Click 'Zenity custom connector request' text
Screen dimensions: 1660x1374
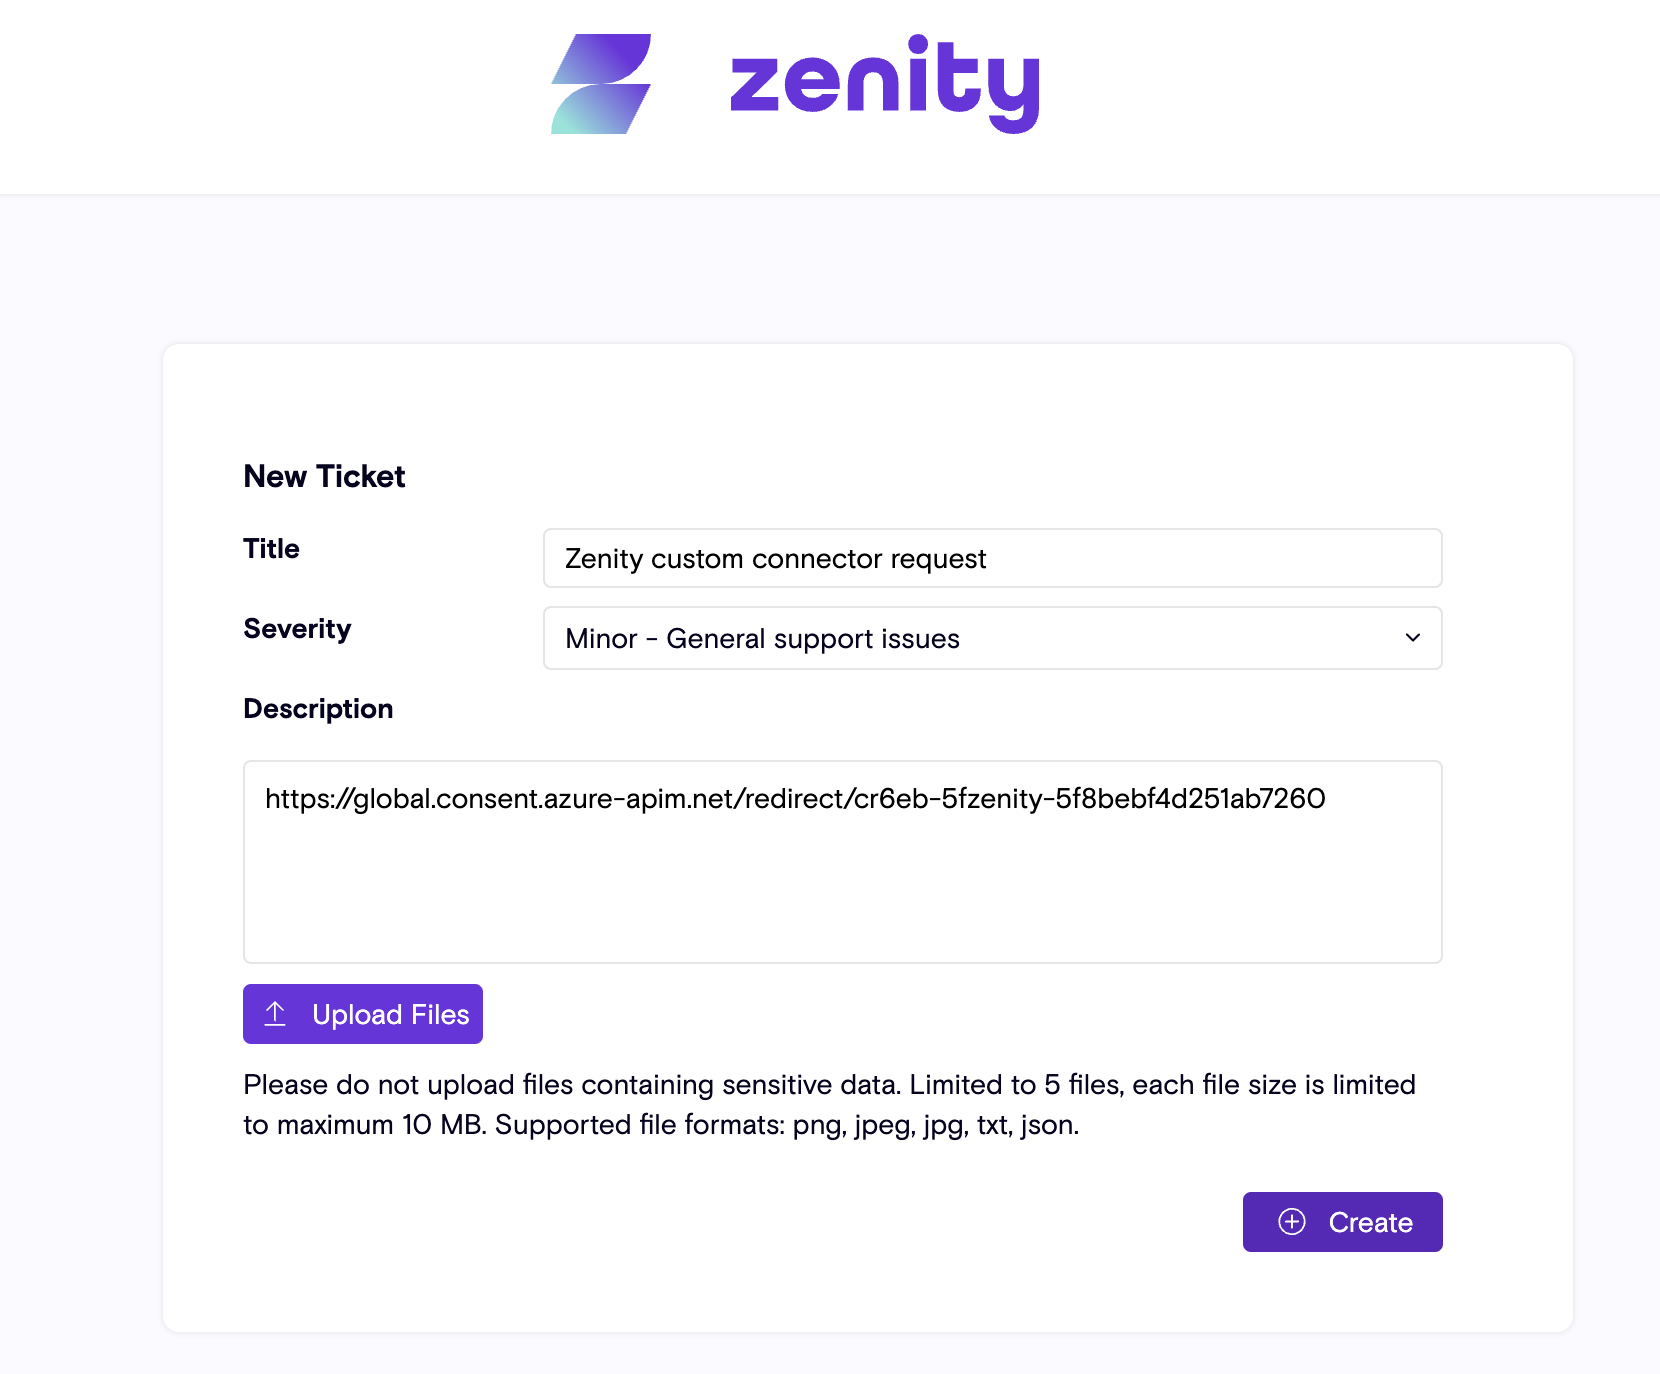pos(775,558)
